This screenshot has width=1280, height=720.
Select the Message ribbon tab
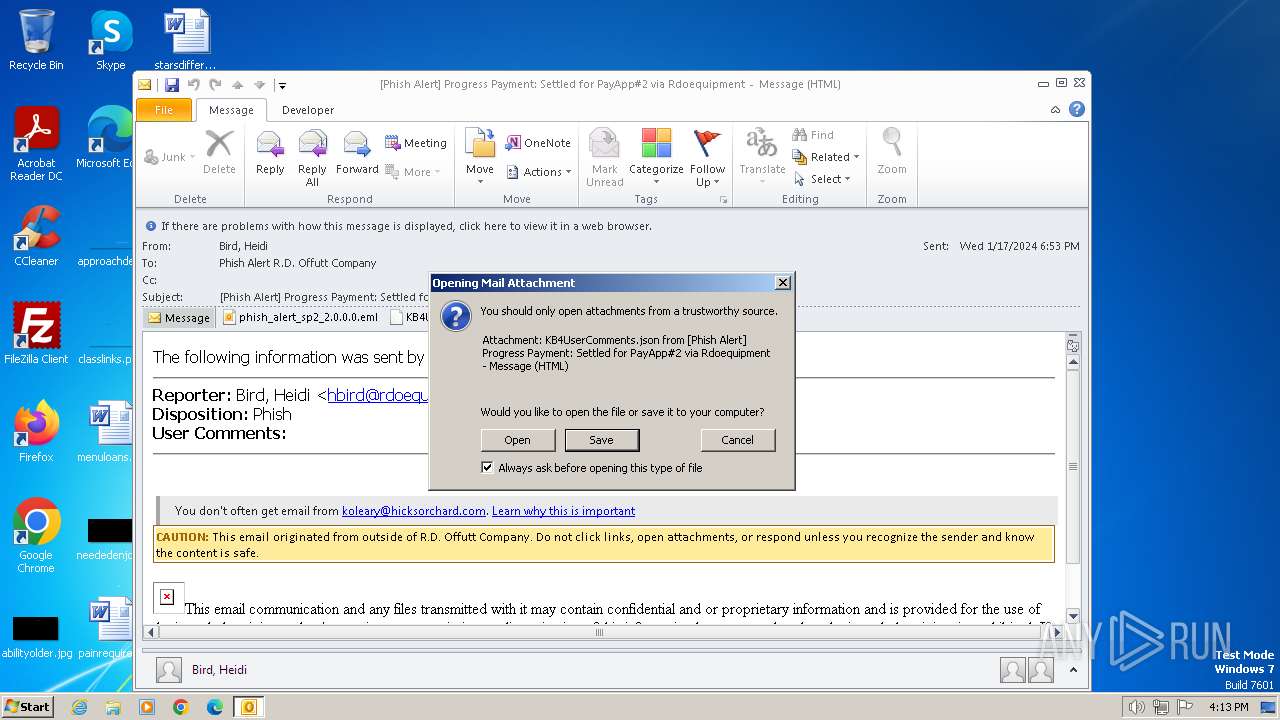point(231,110)
